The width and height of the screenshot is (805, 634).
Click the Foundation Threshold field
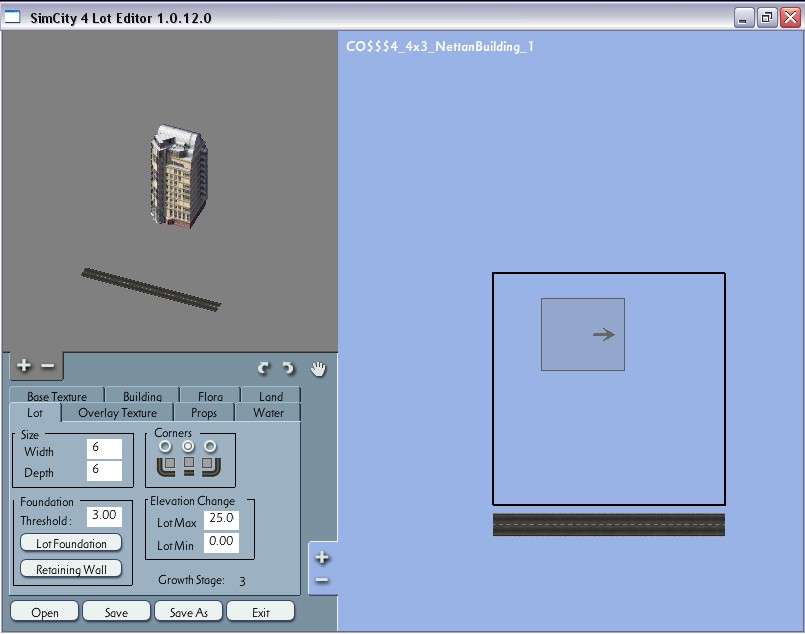coord(104,516)
